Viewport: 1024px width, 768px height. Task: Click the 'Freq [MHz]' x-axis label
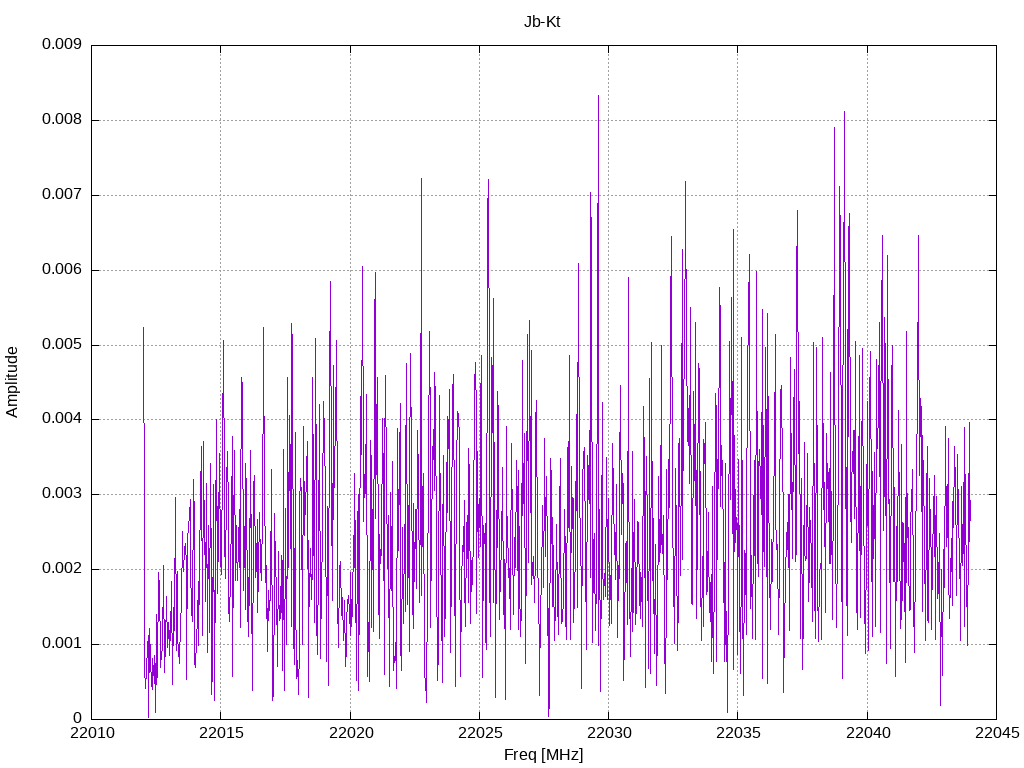(543, 755)
